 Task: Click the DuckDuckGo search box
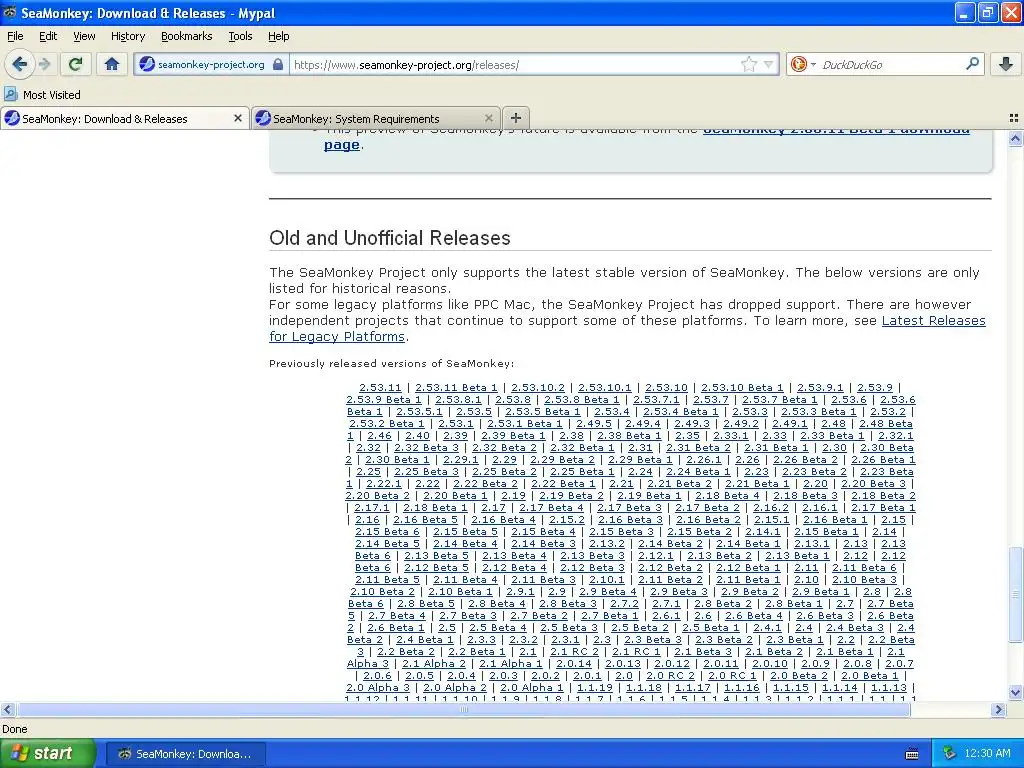click(891, 65)
